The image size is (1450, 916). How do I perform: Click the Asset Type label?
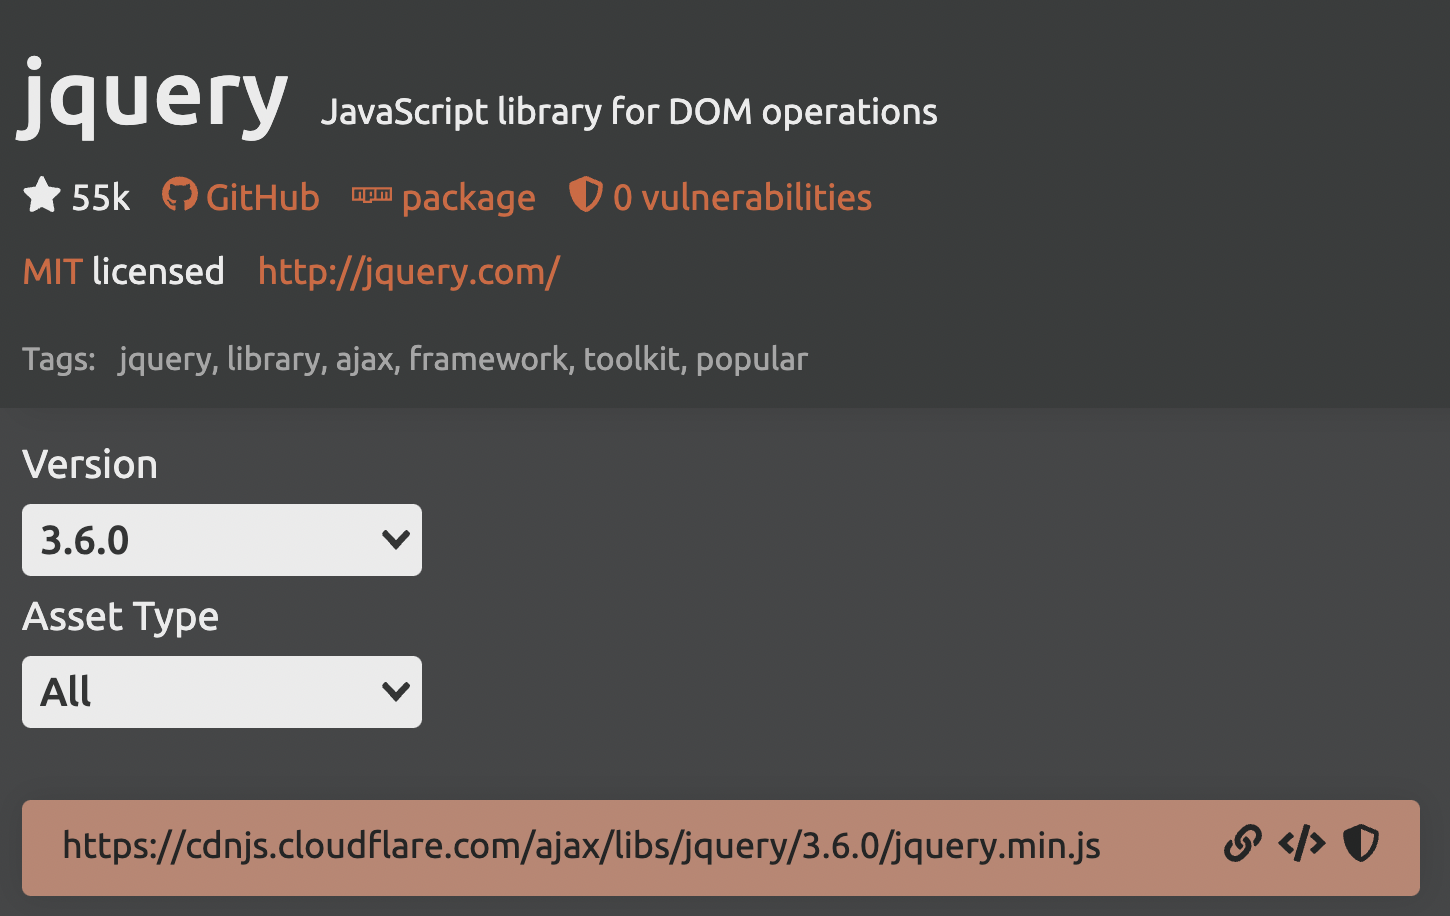click(x=121, y=617)
